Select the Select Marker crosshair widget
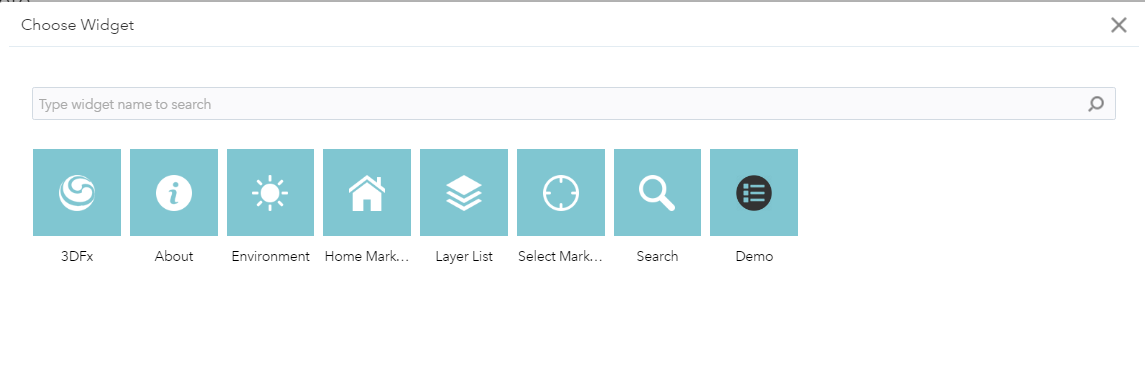The height and width of the screenshot is (384, 1145). [561, 193]
